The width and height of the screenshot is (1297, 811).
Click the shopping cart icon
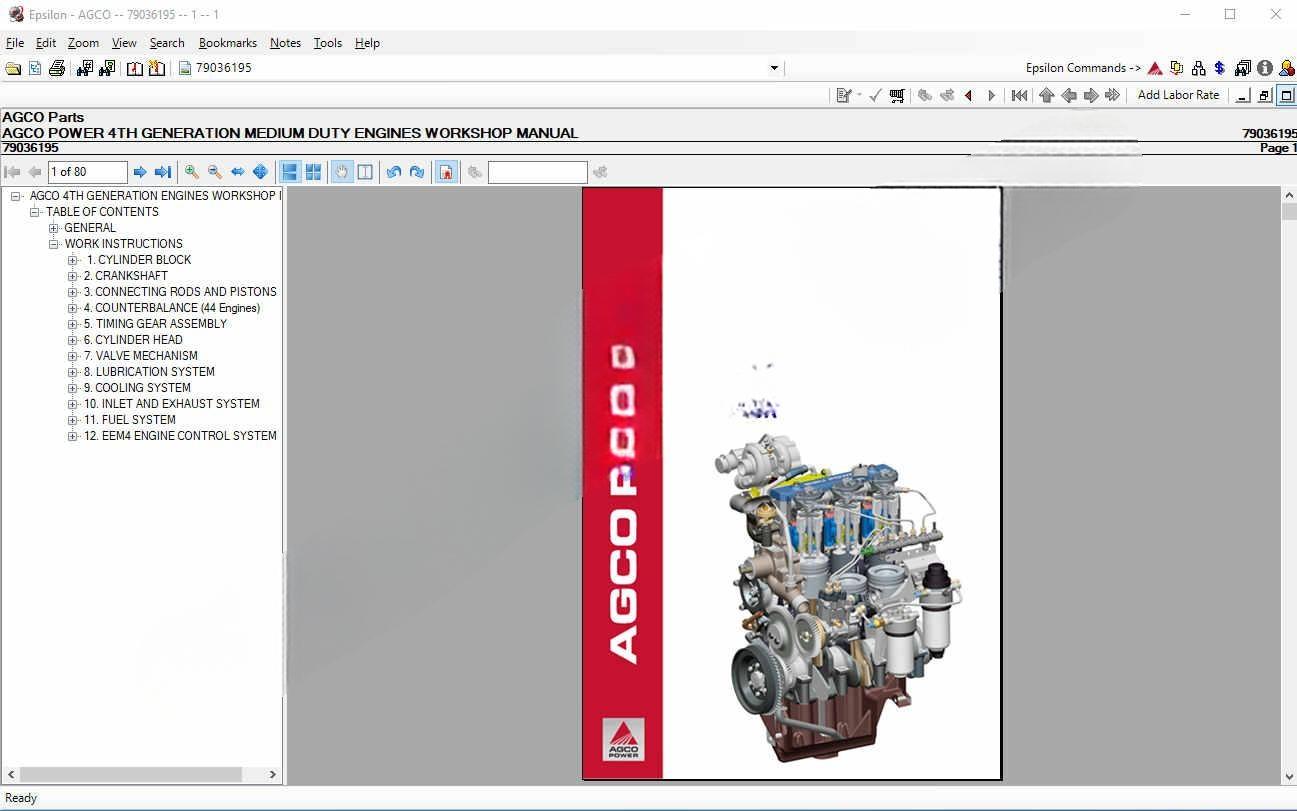(x=897, y=95)
